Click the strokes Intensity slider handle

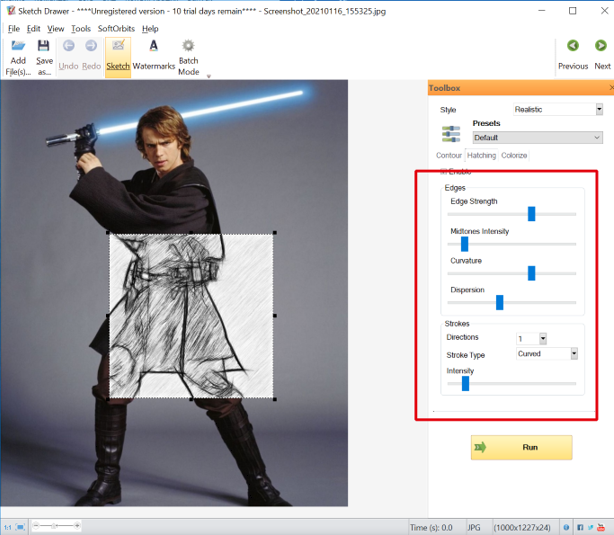click(x=465, y=383)
